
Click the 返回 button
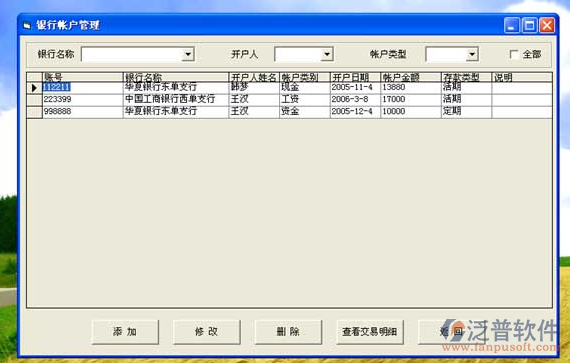point(451,332)
